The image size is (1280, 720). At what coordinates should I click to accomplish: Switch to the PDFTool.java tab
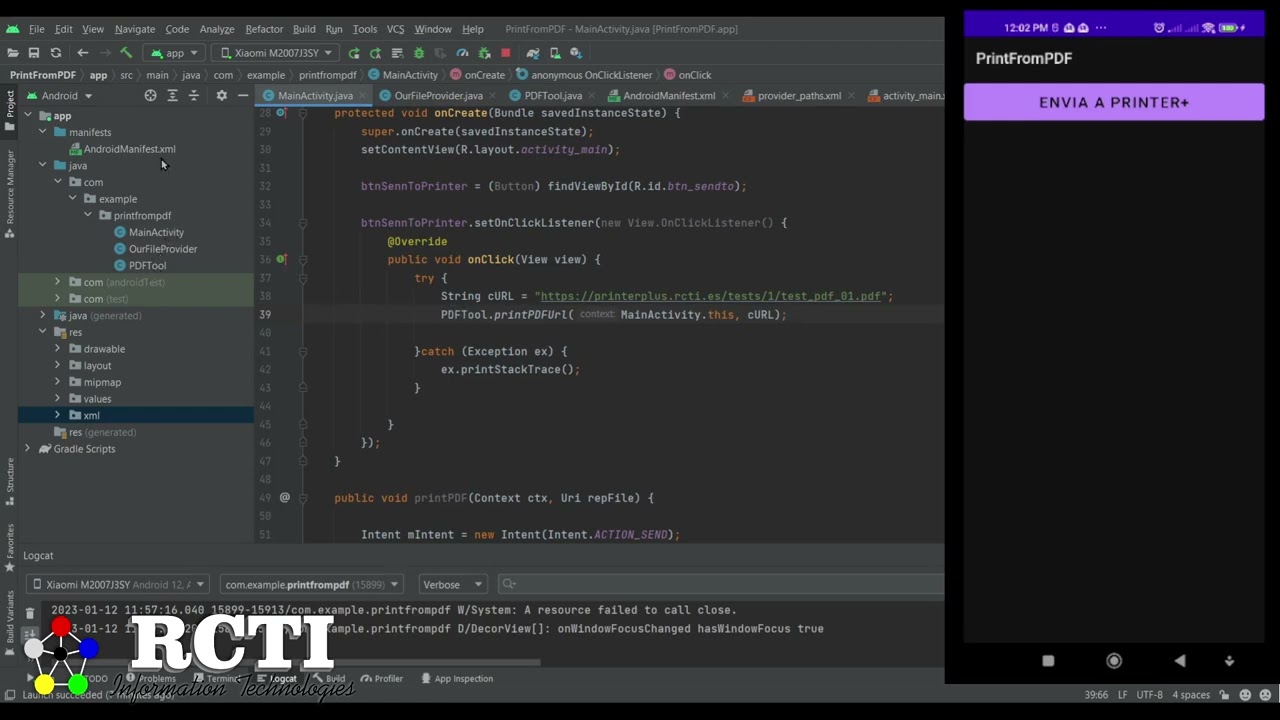[553, 96]
